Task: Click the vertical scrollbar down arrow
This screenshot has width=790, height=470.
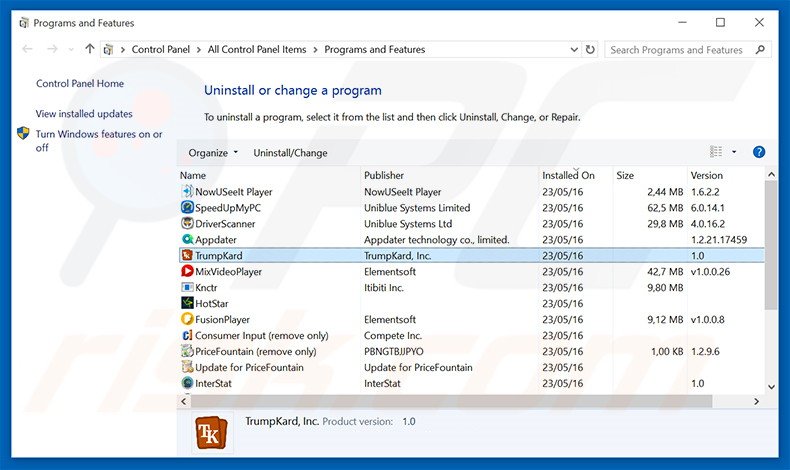Action: click(771, 386)
